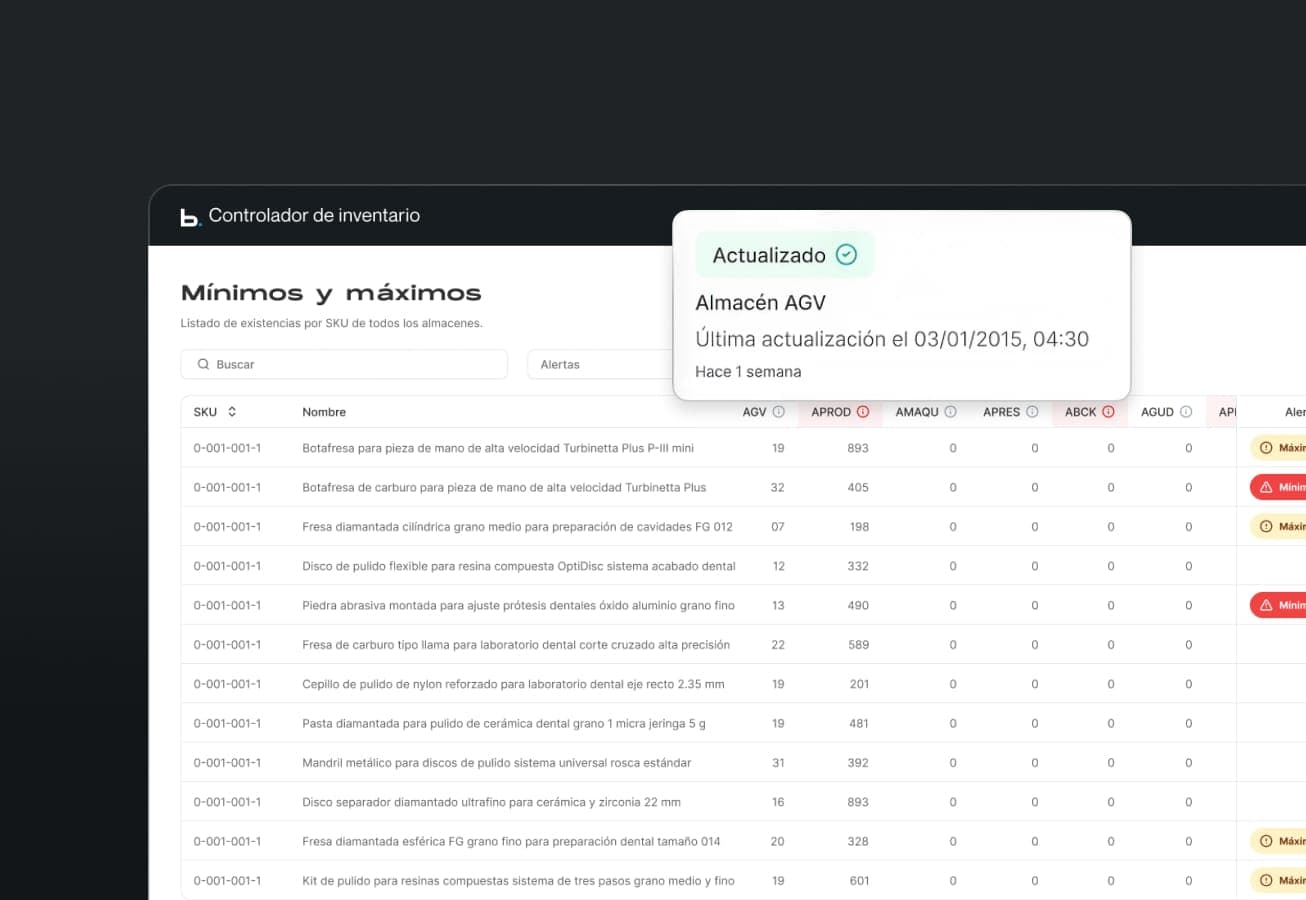The width and height of the screenshot is (1306, 900).
Task: Select the Piedra abrasiva montada product row
Action: click(518, 606)
